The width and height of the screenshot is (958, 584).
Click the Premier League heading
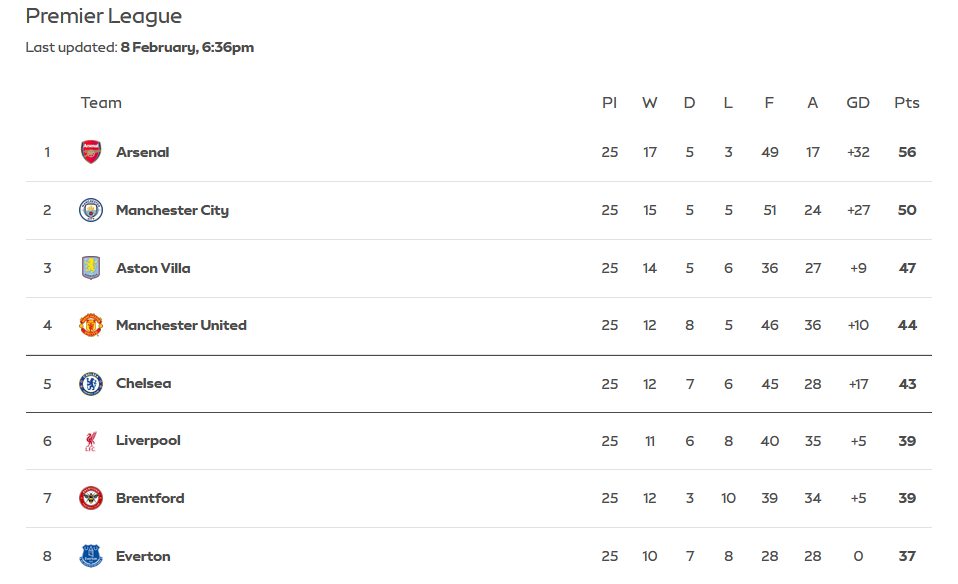(x=104, y=17)
